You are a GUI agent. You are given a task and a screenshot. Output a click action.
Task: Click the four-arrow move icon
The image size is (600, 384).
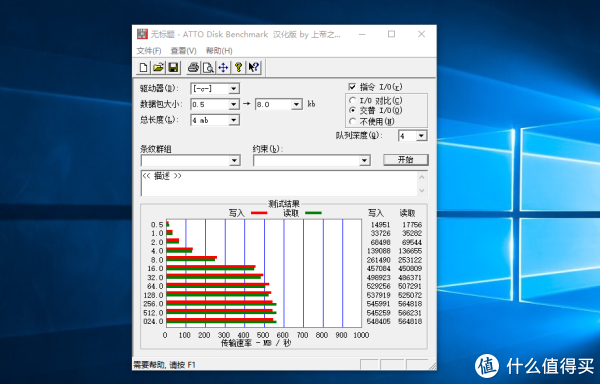point(223,68)
